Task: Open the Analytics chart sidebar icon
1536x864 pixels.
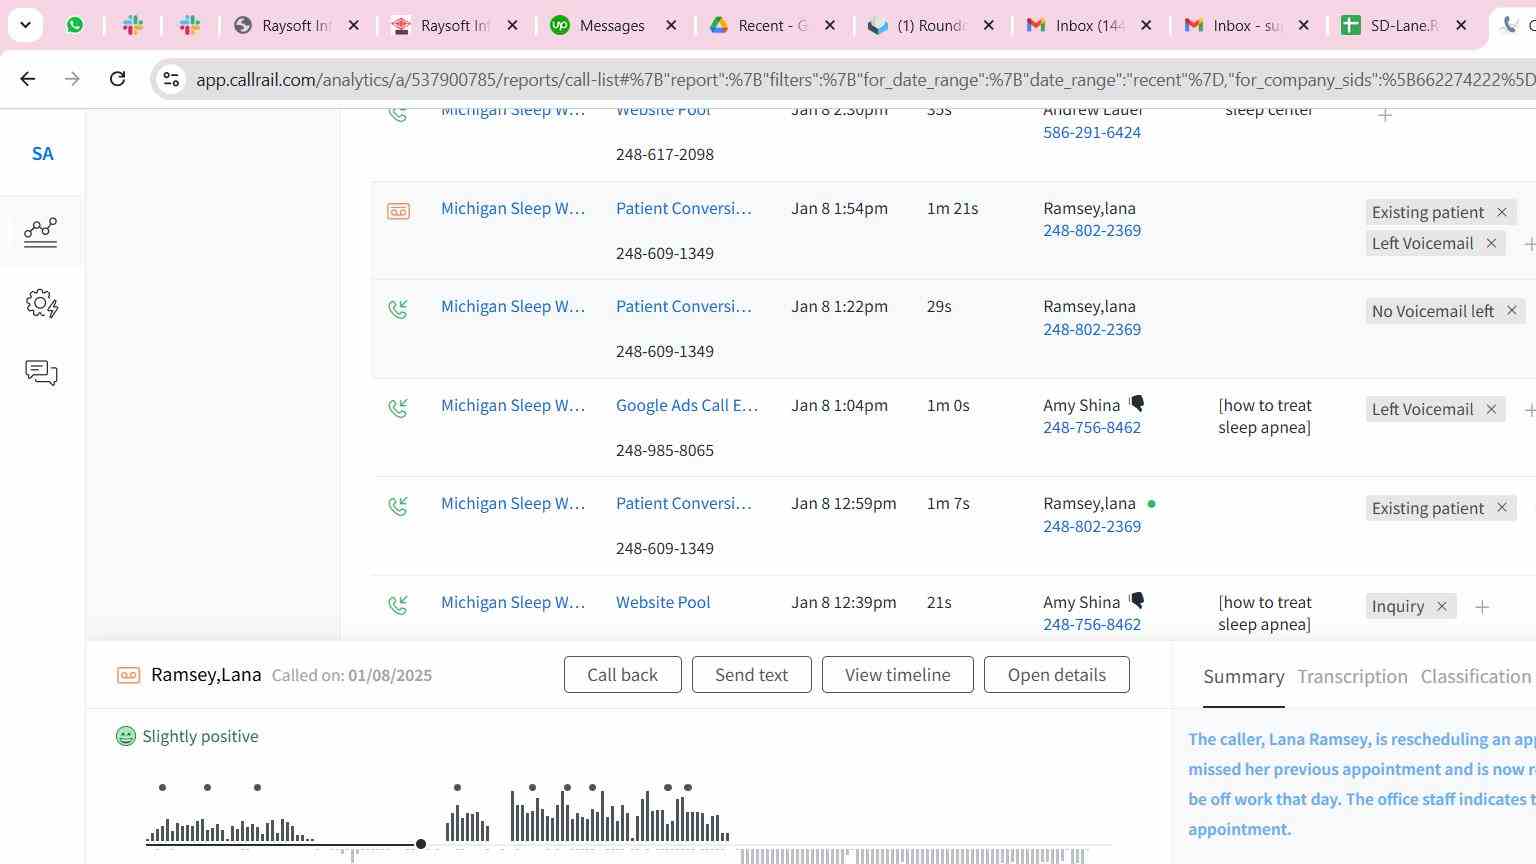Action: pyautogui.click(x=41, y=232)
